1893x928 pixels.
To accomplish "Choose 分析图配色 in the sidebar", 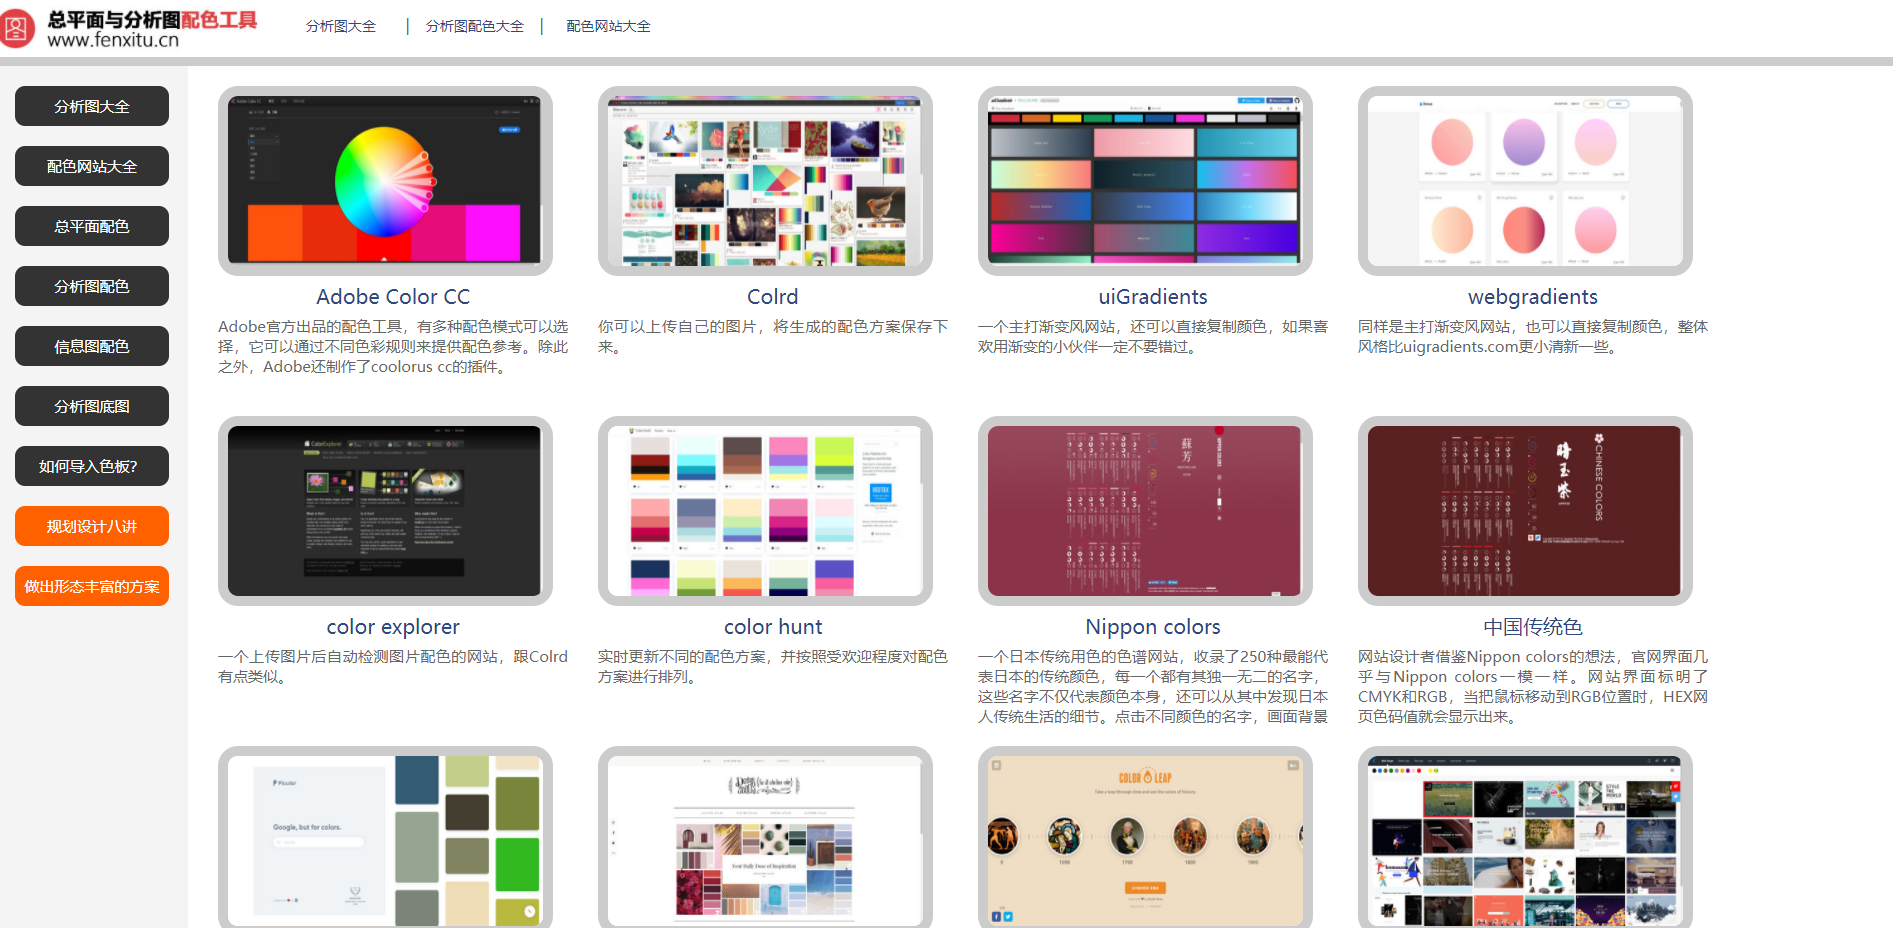I will pos(92,286).
